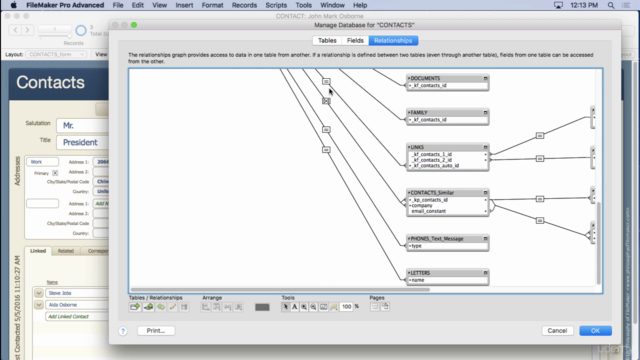Image resolution: width=640 pixels, height=360 pixels.
Task: Collapse the LINKS table occurrence
Action: 485,147
